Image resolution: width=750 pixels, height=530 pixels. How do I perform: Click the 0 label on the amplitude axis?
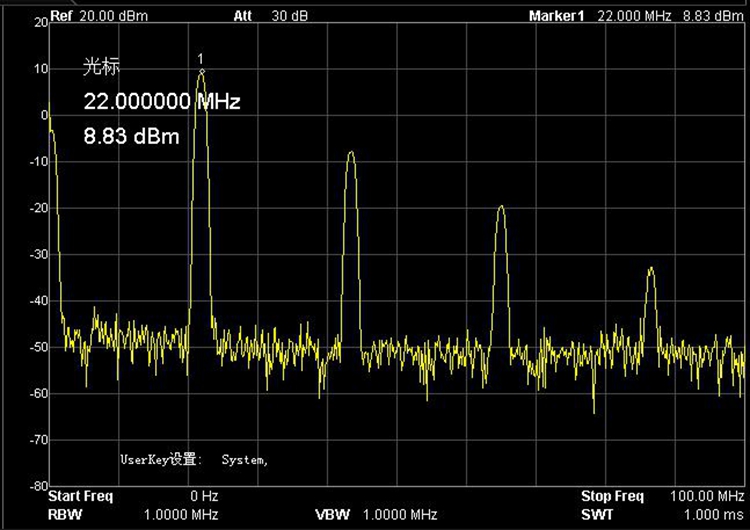pyautogui.click(x=43, y=115)
